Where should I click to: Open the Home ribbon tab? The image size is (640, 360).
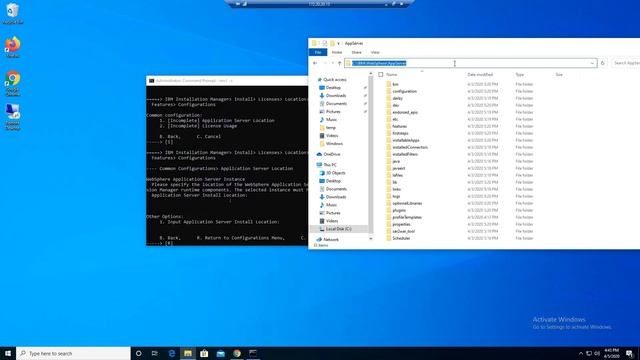[x=337, y=52]
